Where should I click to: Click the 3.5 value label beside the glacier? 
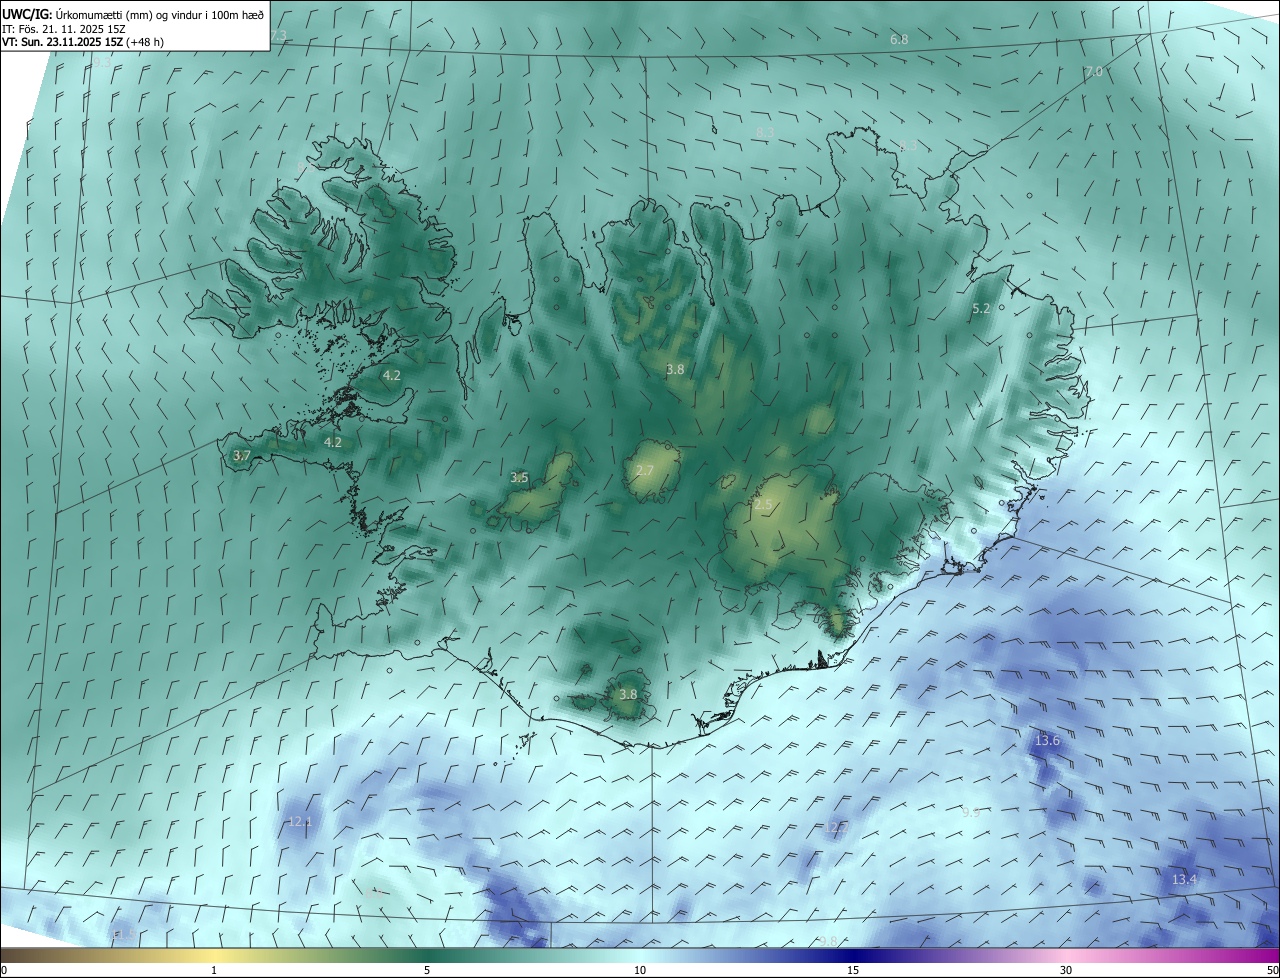click(x=519, y=478)
